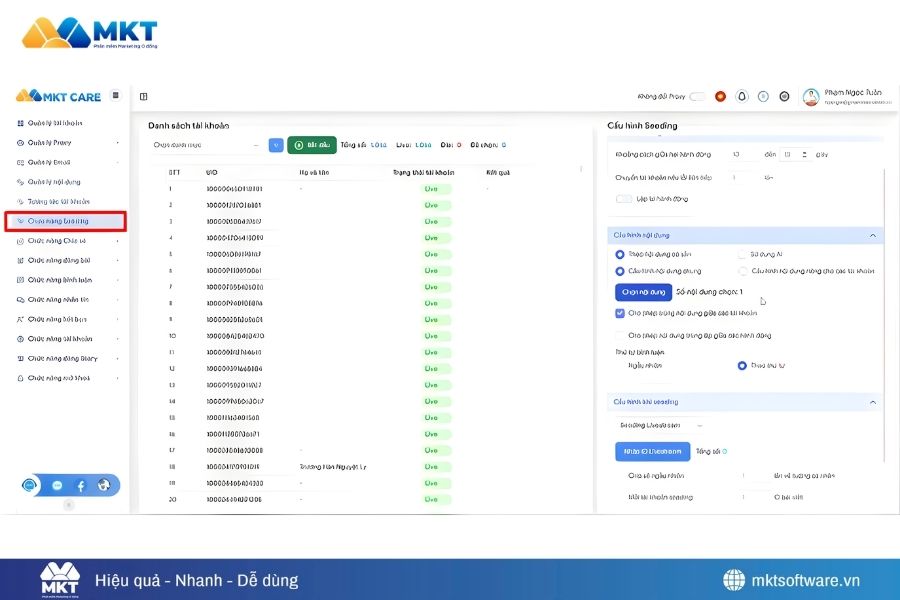Open the Messenger chat icon
The height and width of the screenshot is (600, 900).
(57, 486)
